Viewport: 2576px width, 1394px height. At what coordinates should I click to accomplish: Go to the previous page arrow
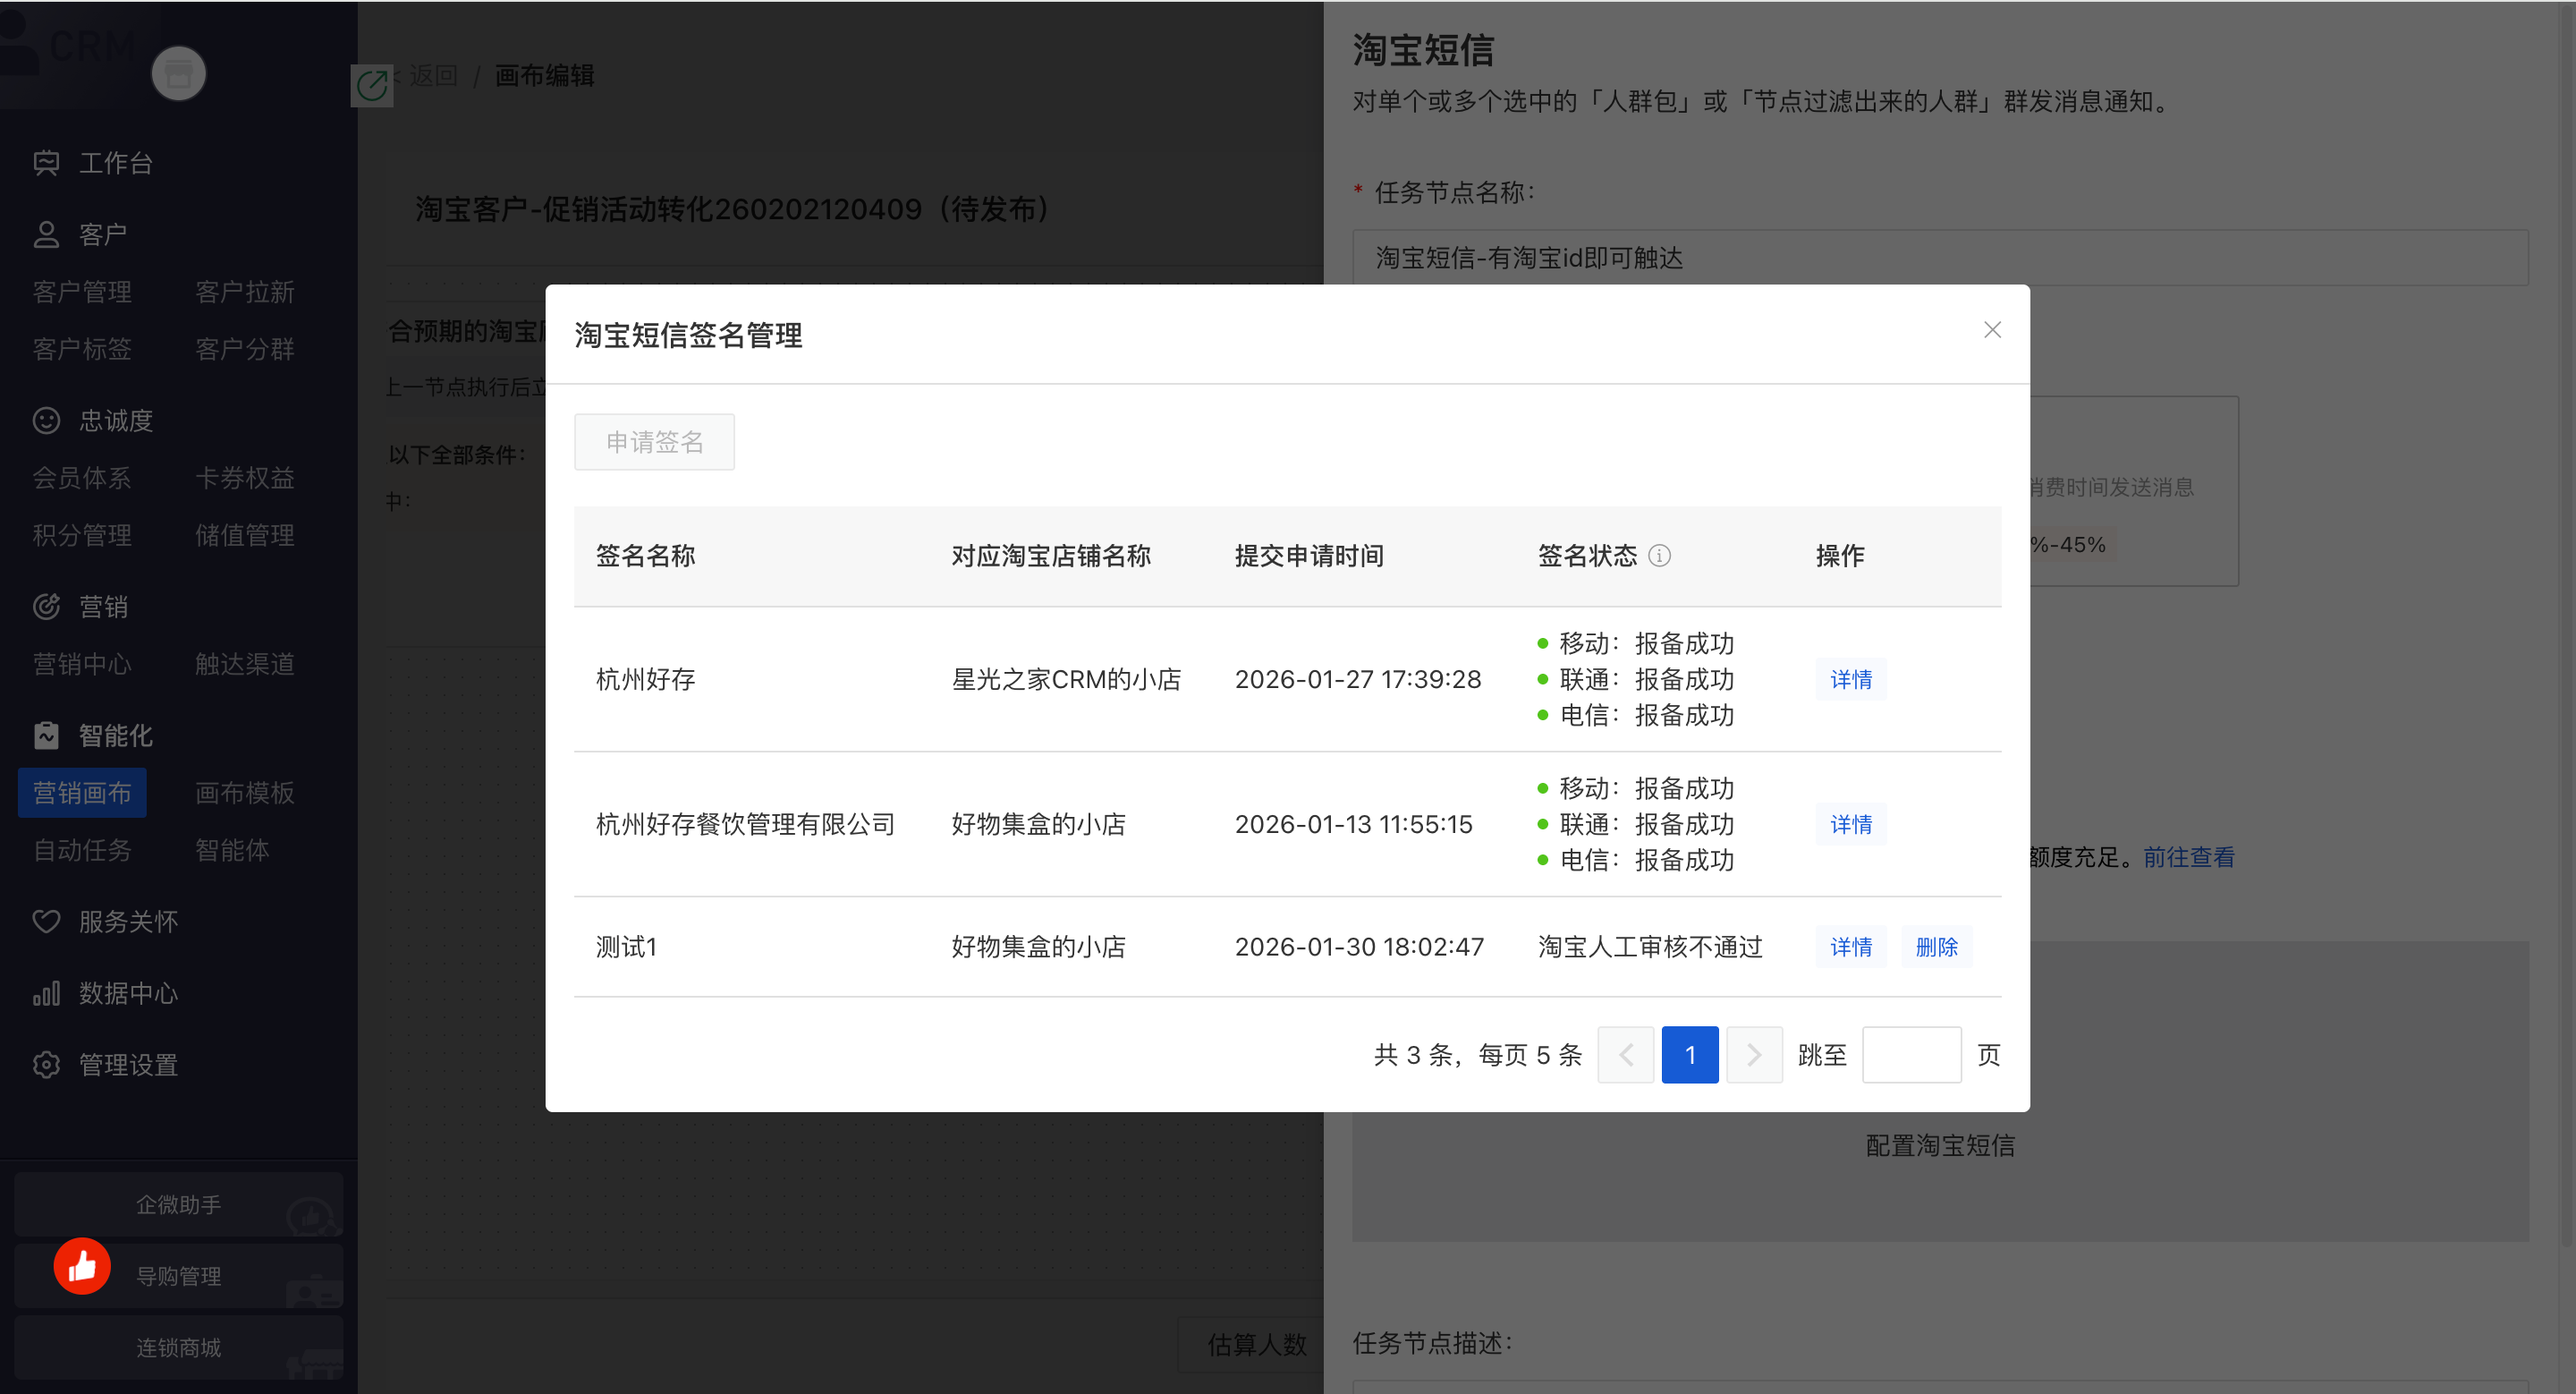[1626, 1055]
